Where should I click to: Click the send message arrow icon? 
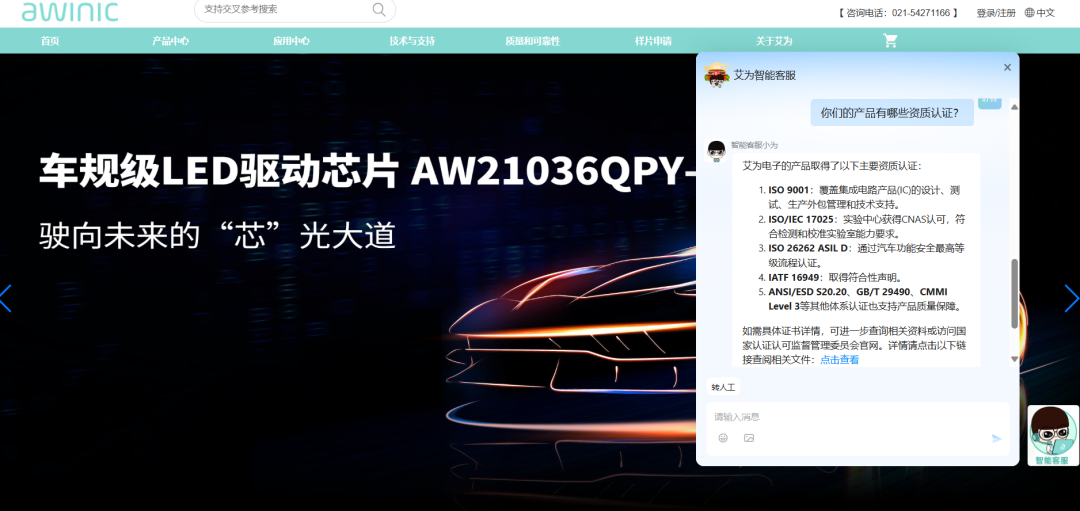point(996,438)
